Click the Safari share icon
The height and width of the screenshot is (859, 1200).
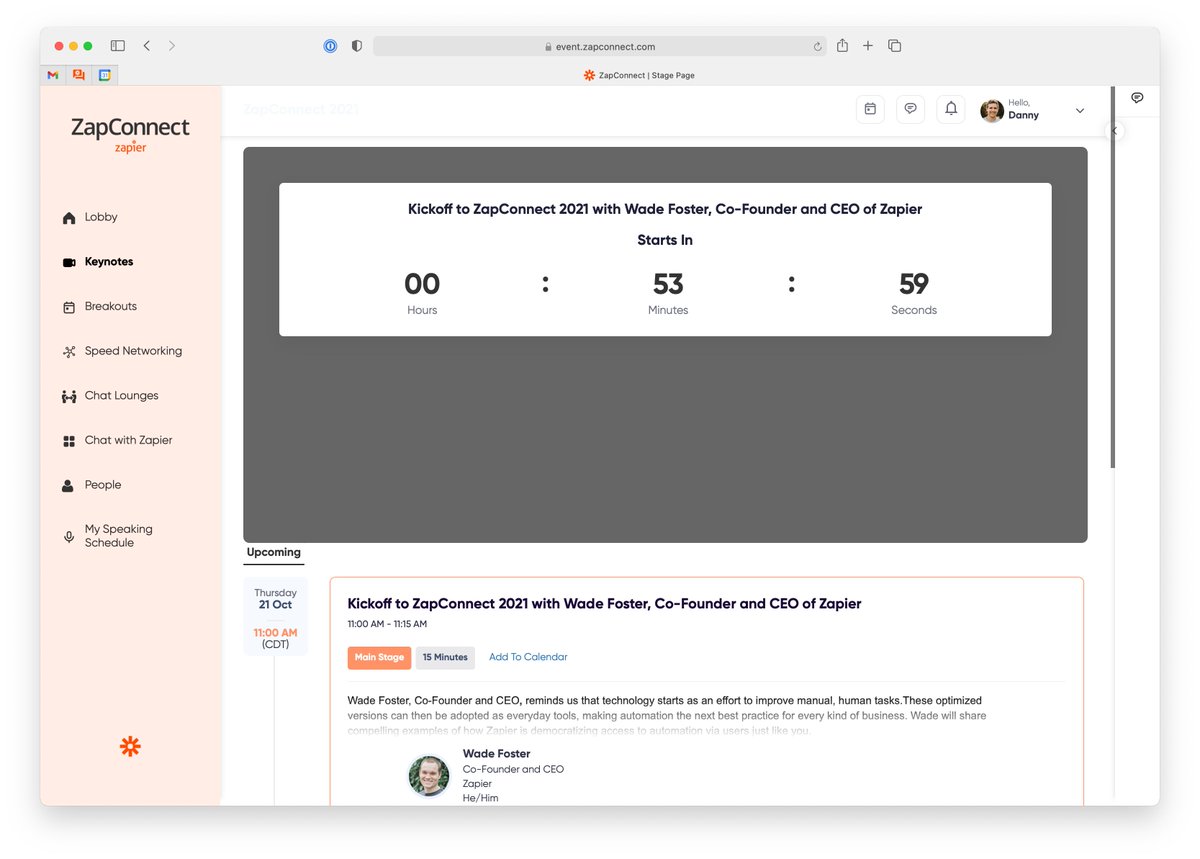pyautogui.click(x=842, y=45)
